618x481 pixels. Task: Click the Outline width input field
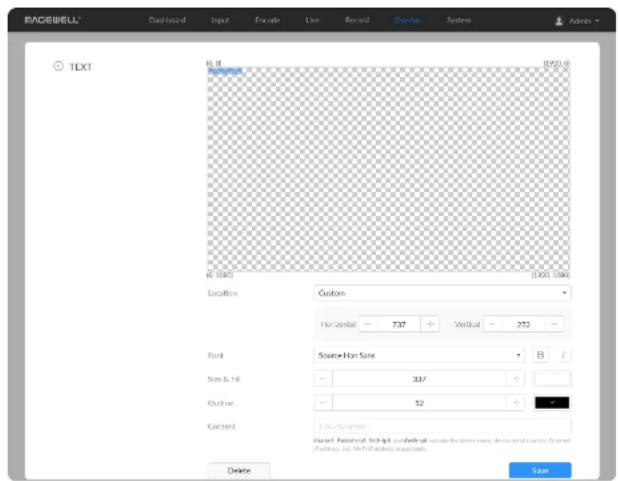point(419,403)
